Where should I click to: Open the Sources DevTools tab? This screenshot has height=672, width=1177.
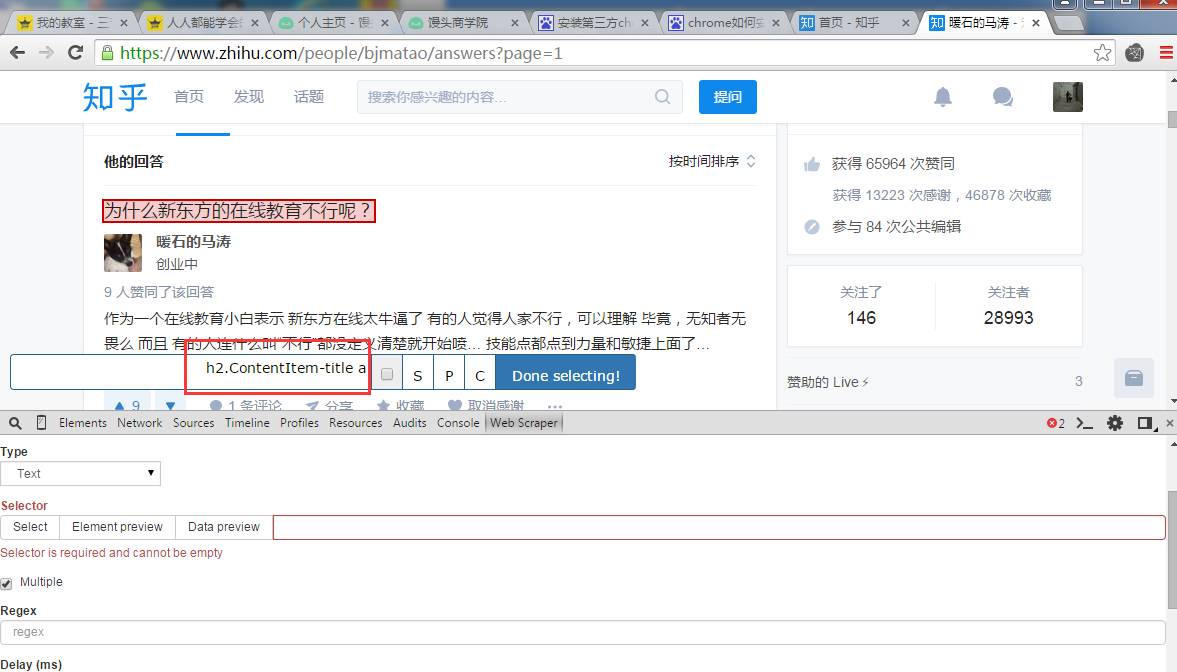(194, 423)
